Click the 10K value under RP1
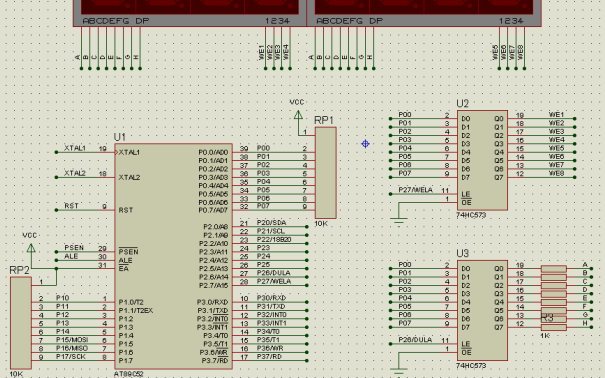This screenshot has width=605, height=378. click(321, 224)
